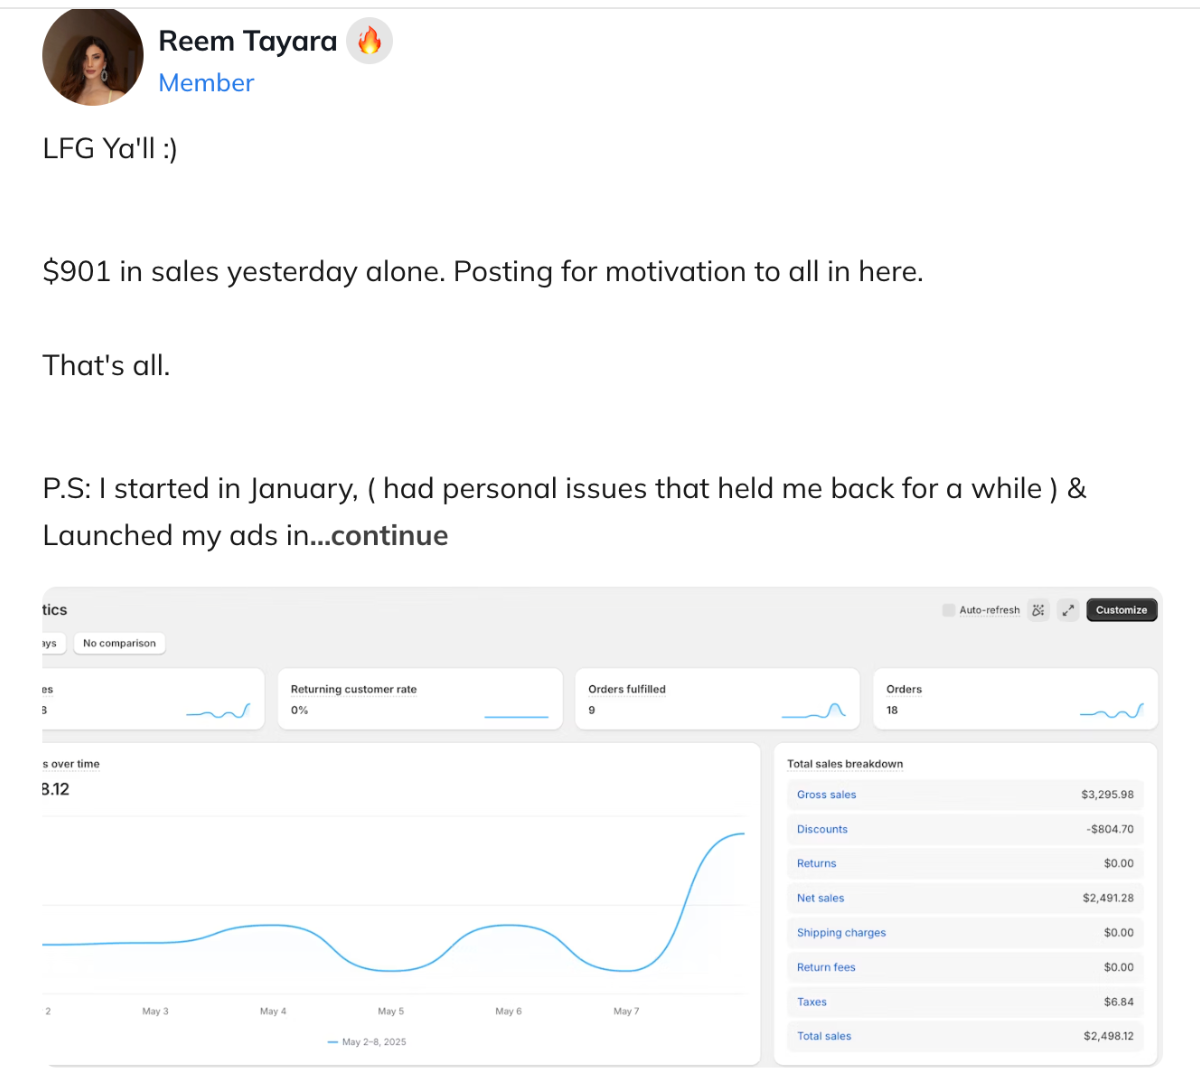The width and height of the screenshot is (1200, 1080).
Task: Click the Orders fulfilled sparkline icon
Action: 814,711
